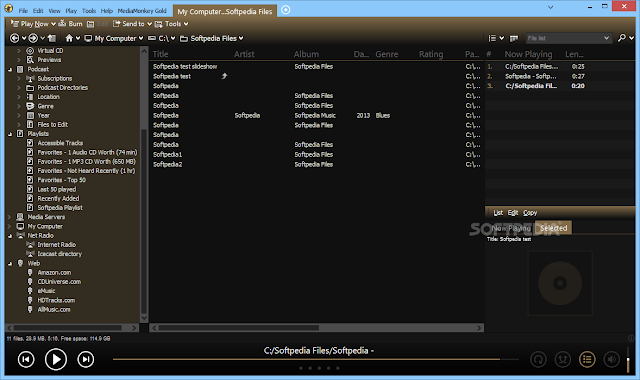Viewport: 640px width, 380px height.
Task: Open the Burn toolbar option
Action: [x=71, y=24]
